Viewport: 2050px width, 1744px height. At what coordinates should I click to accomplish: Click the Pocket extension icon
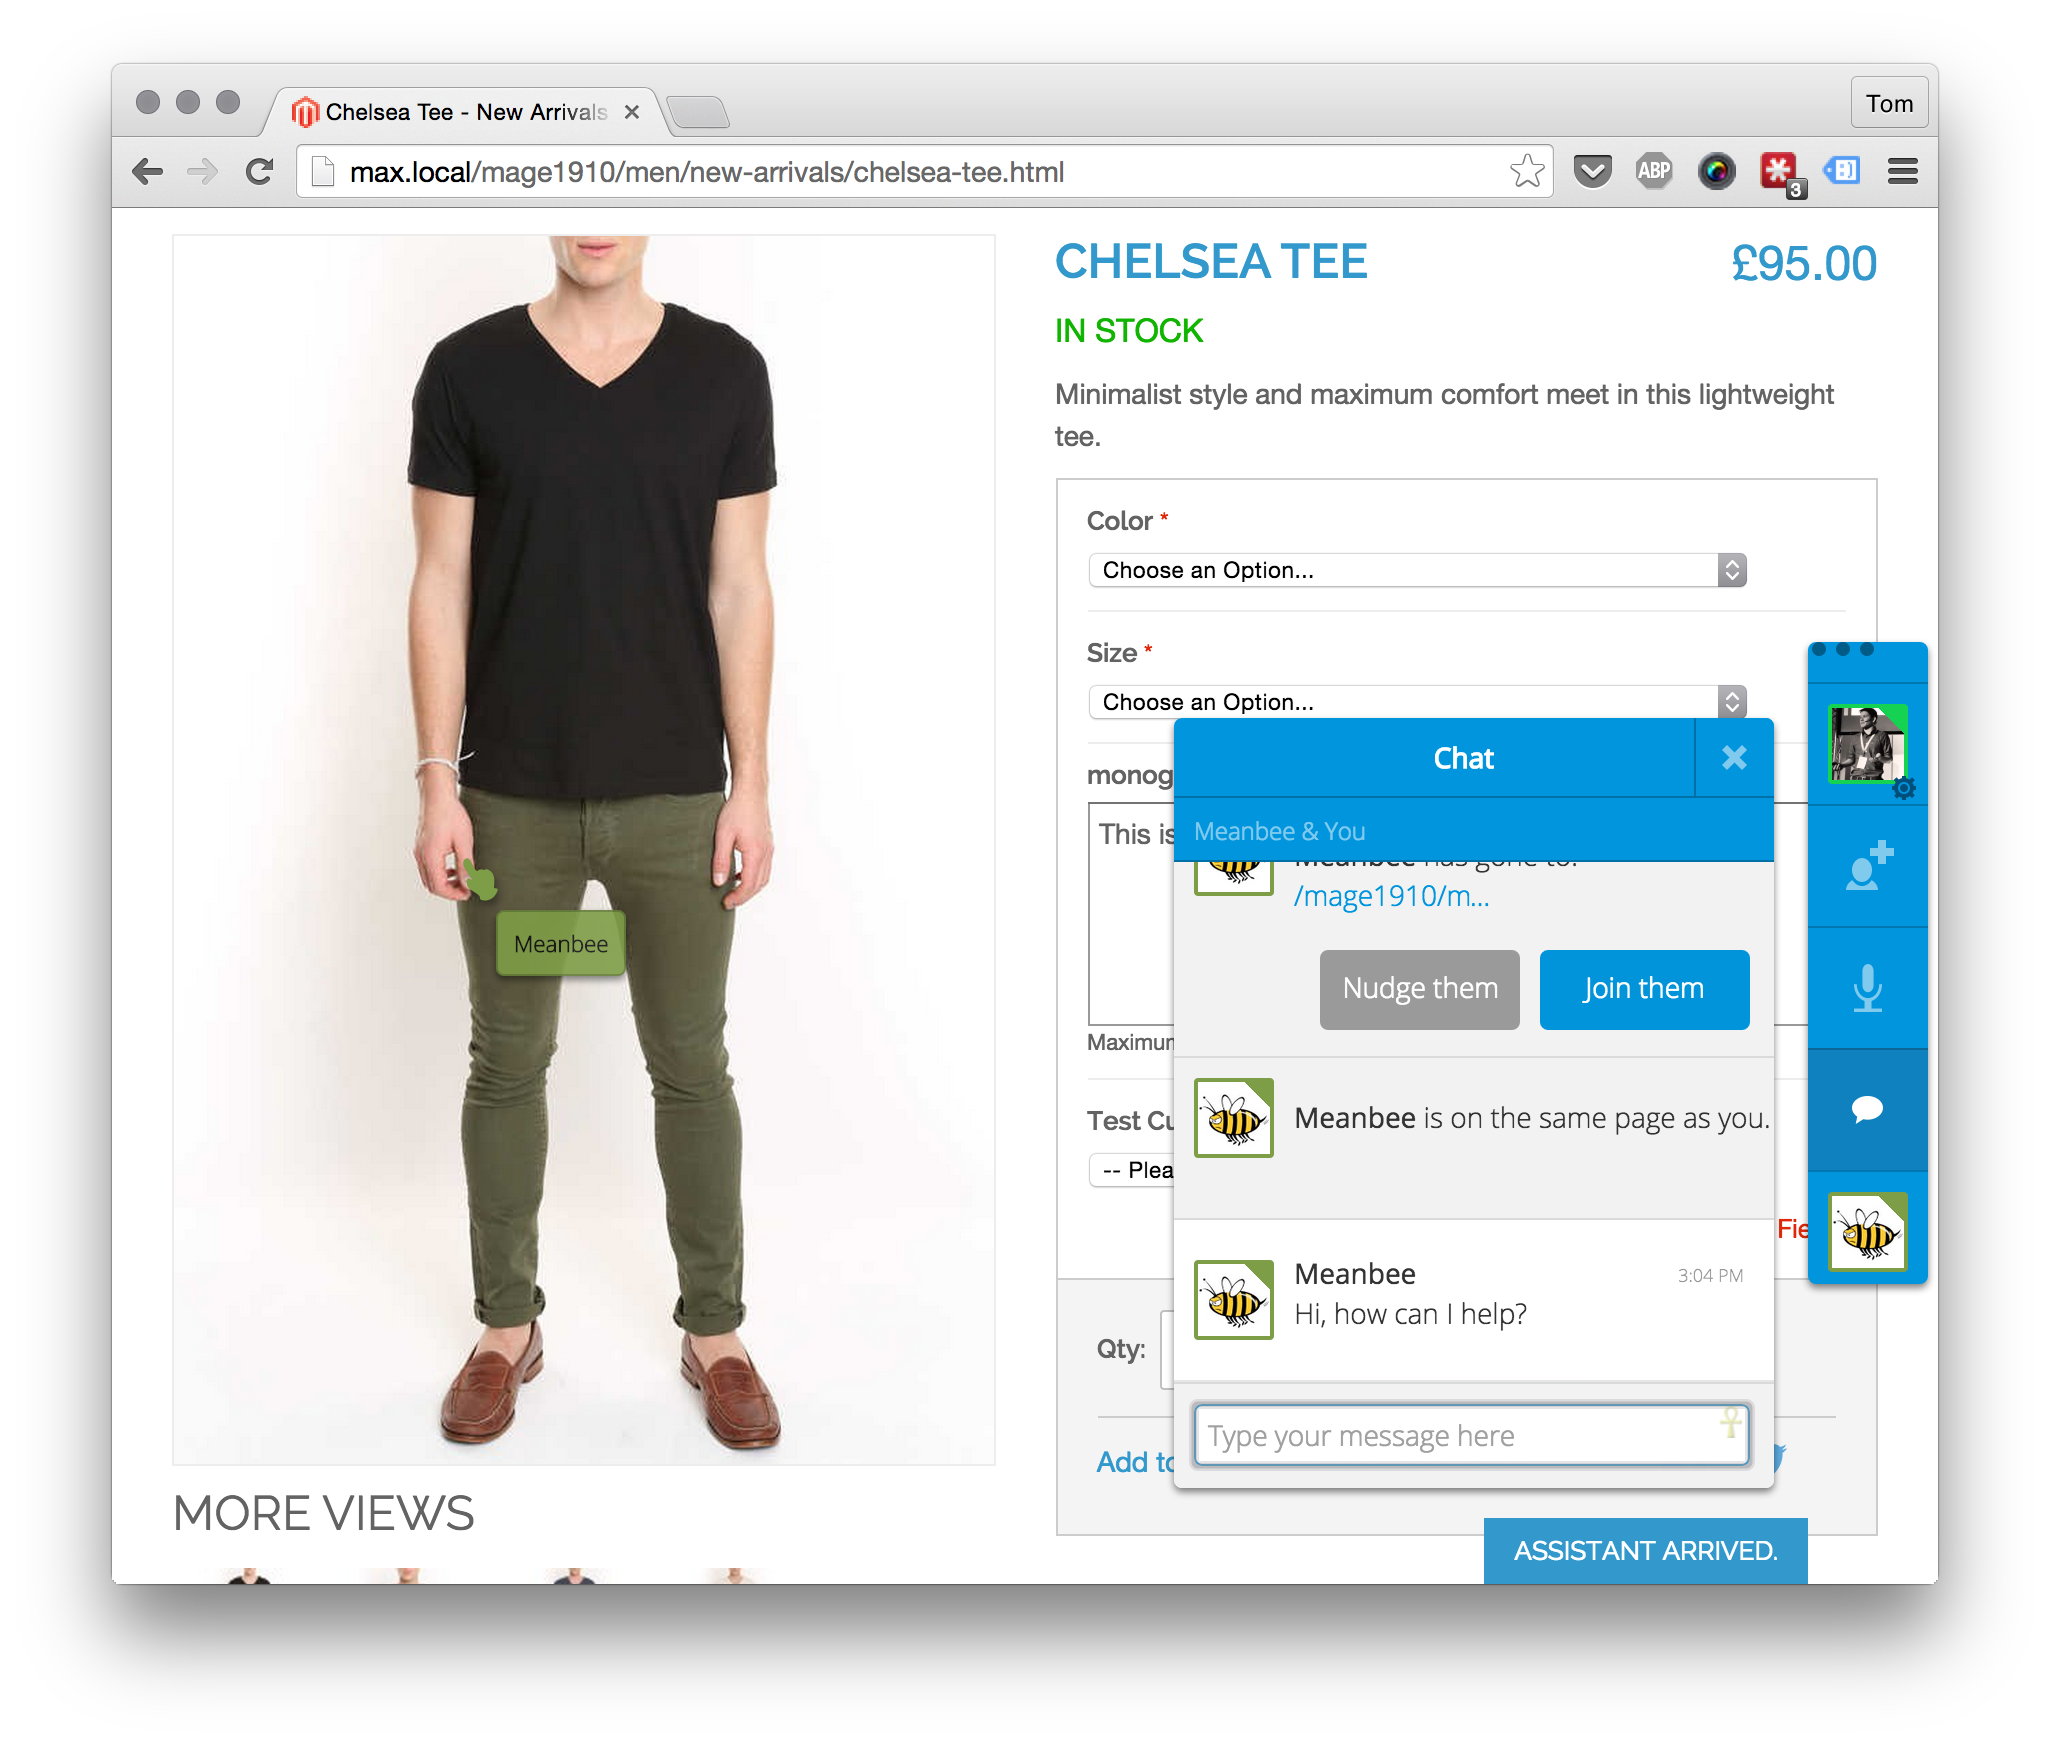[1592, 171]
